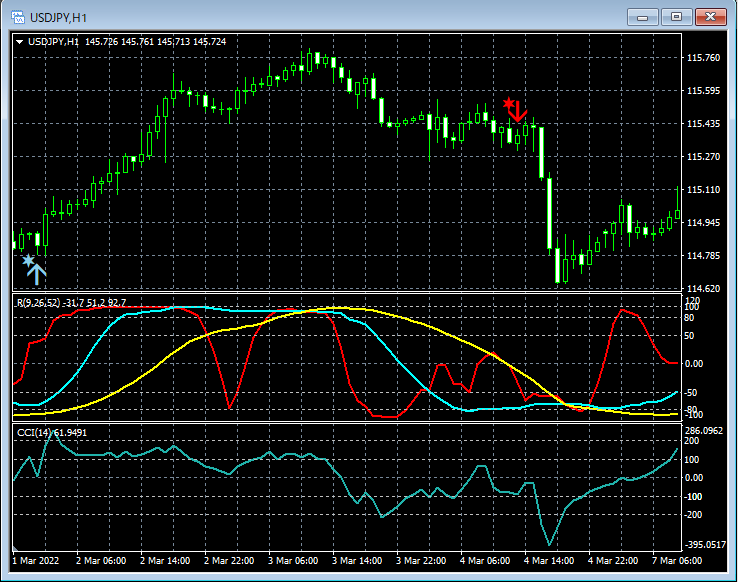Click the 286.0962 CCI scale maximum
This screenshot has width=739, height=582.
pos(704,431)
